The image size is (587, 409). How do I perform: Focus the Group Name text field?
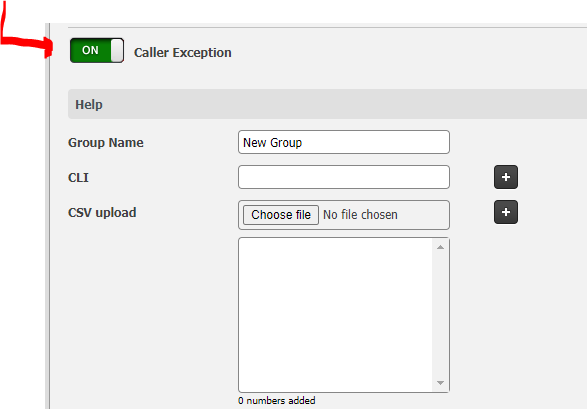(x=344, y=142)
